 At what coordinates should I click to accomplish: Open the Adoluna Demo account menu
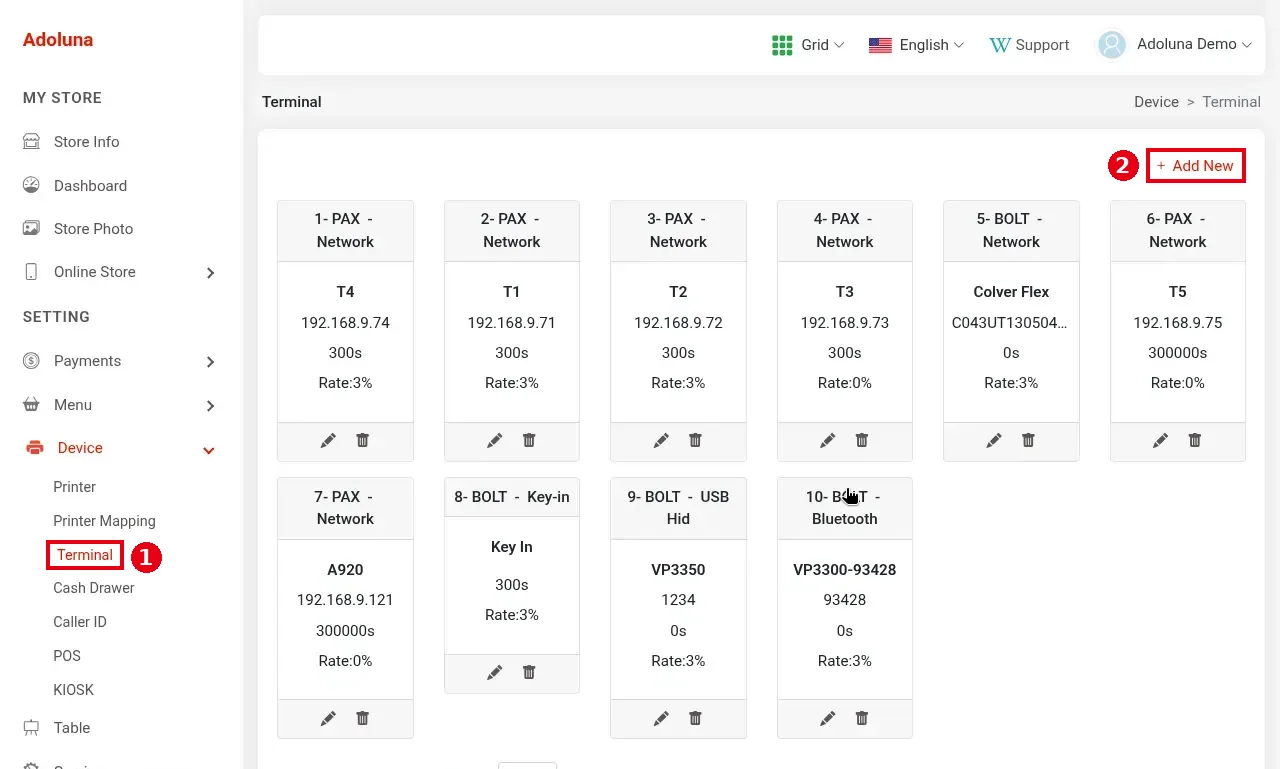click(1175, 45)
